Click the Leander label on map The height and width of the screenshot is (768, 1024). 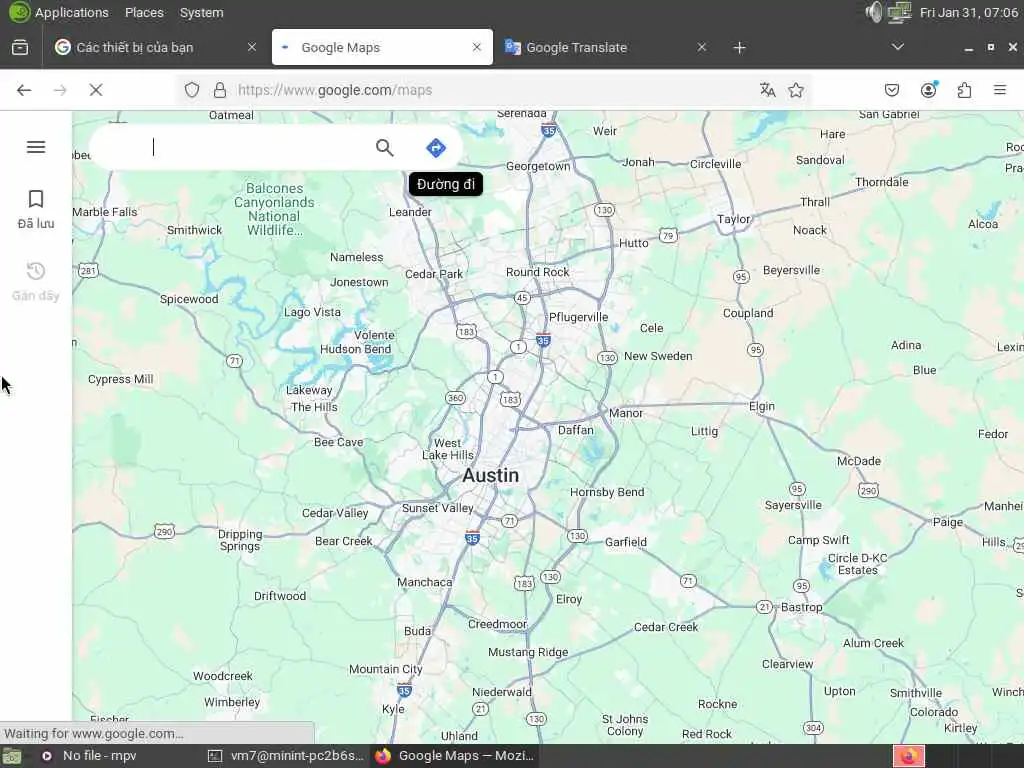(410, 212)
